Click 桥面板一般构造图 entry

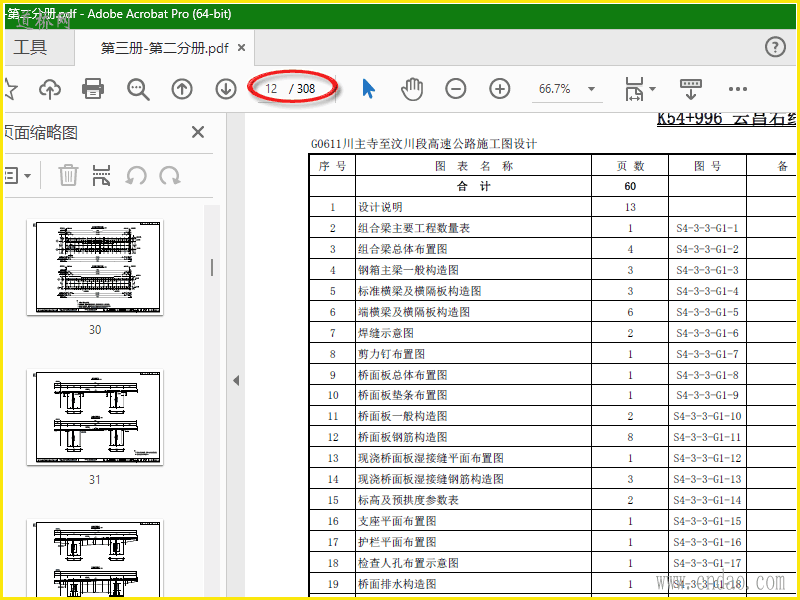click(x=403, y=416)
